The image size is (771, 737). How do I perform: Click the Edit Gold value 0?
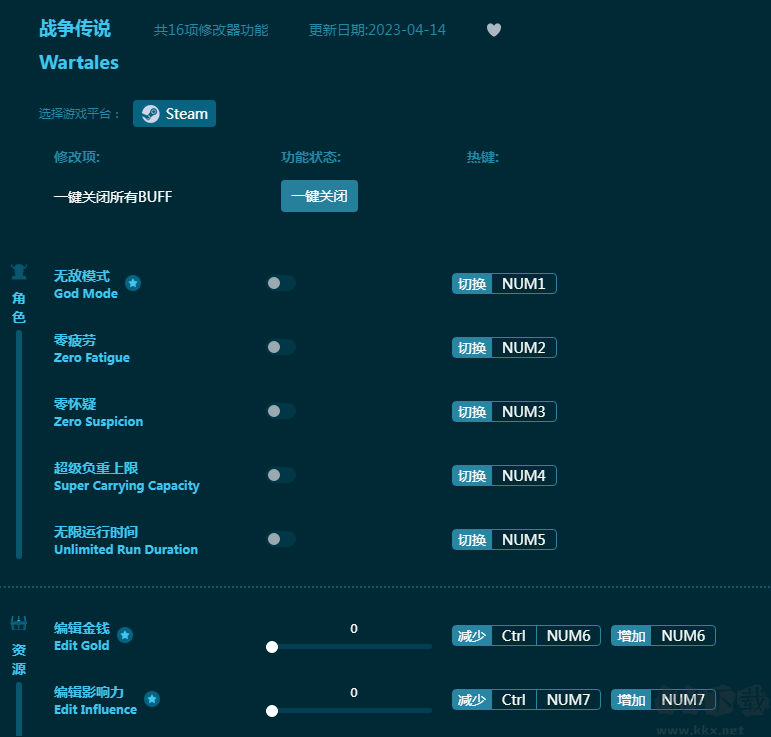(354, 628)
